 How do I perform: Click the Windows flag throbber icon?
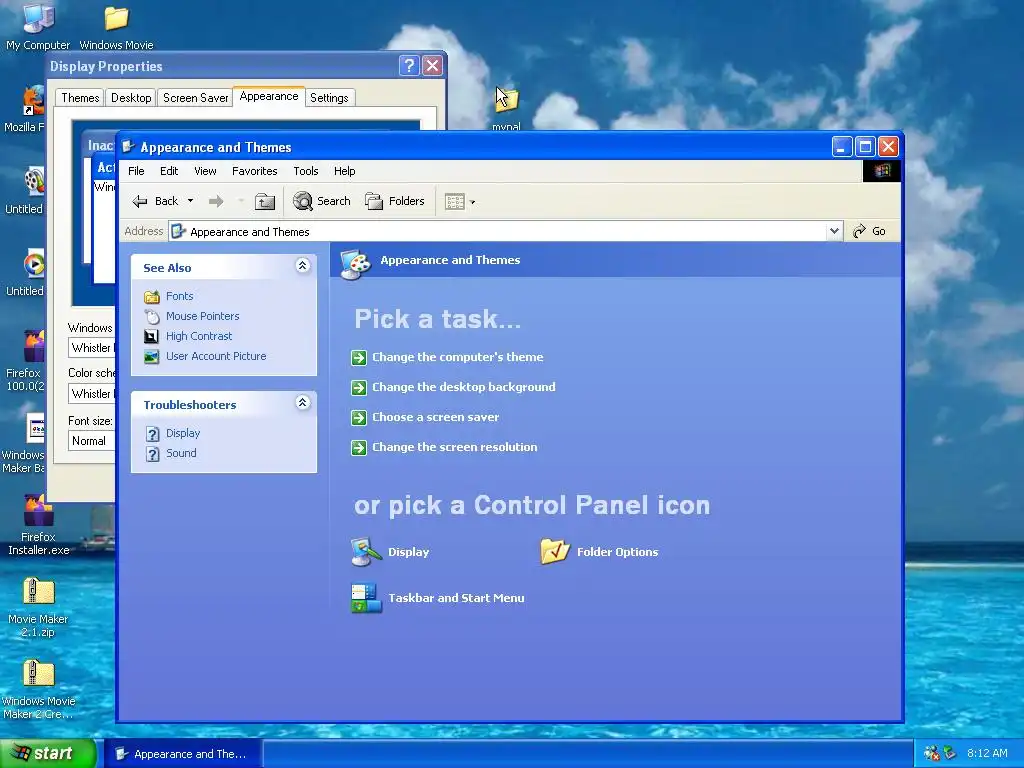pyautogui.click(x=882, y=171)
